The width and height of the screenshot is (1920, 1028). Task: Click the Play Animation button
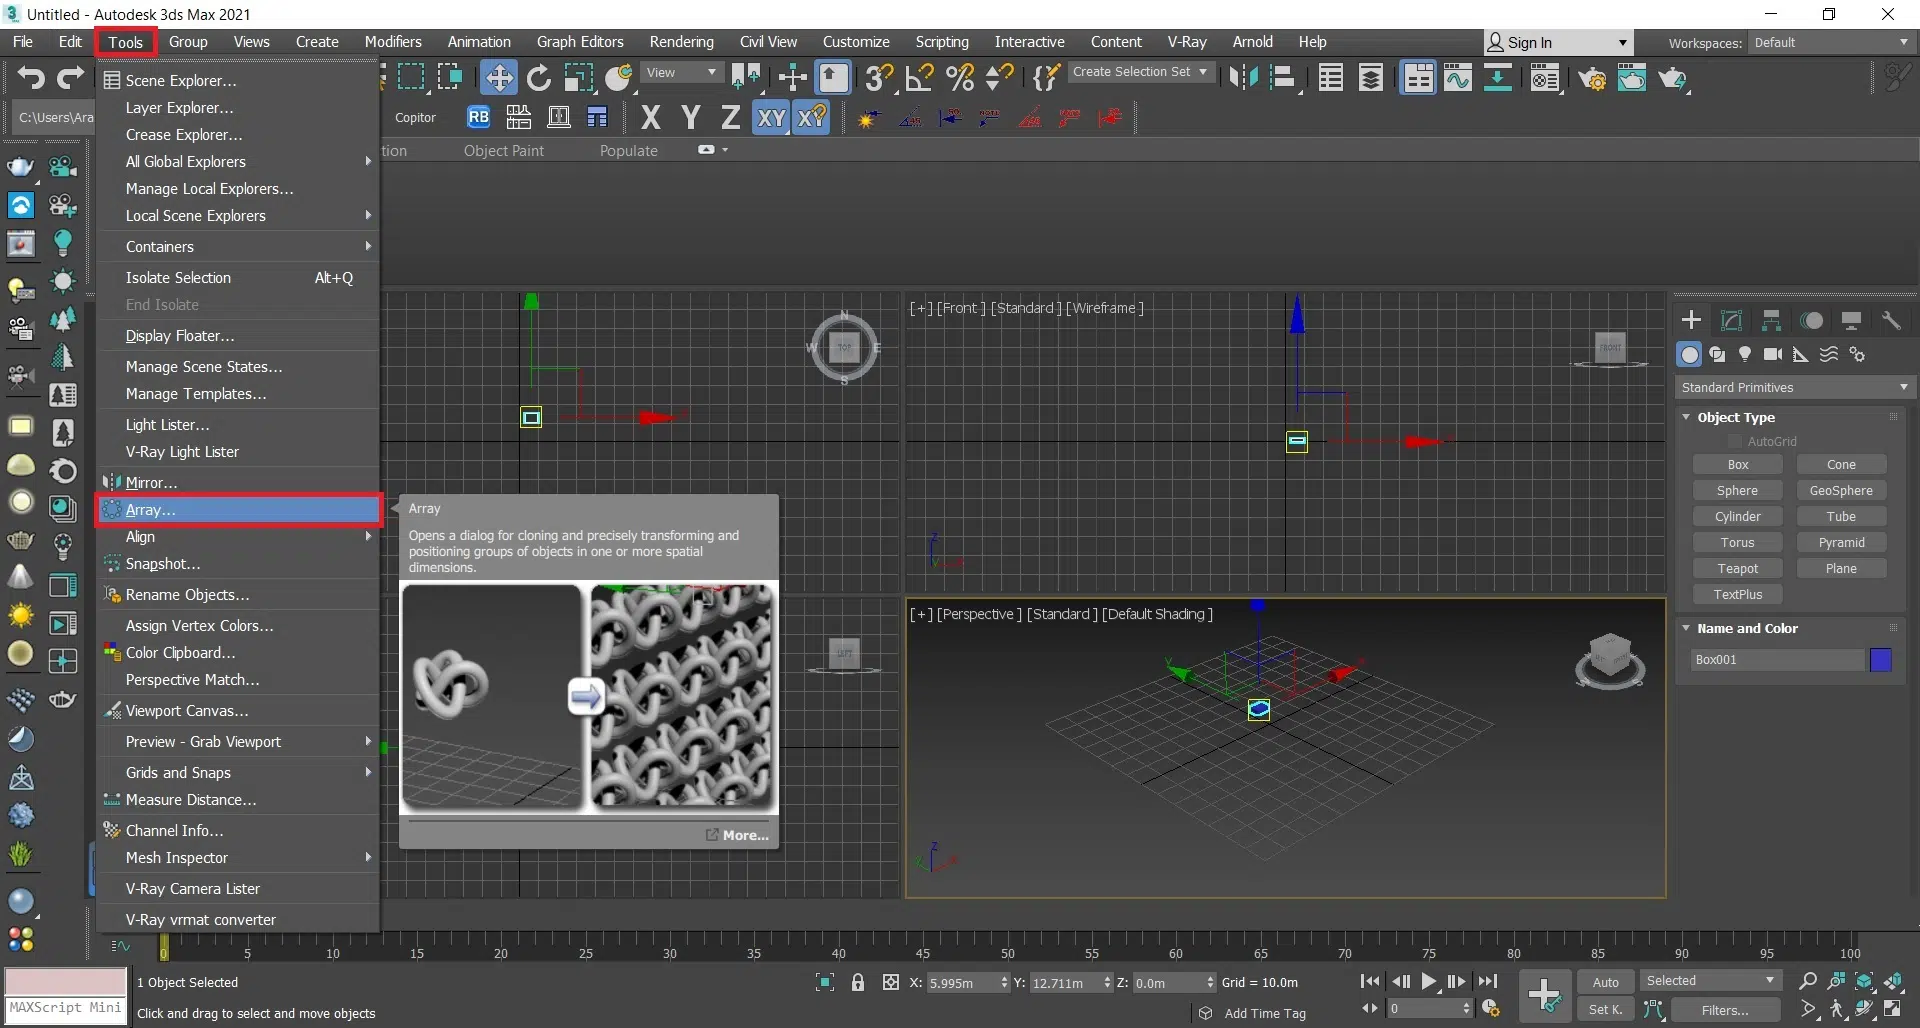point(1429,982)
